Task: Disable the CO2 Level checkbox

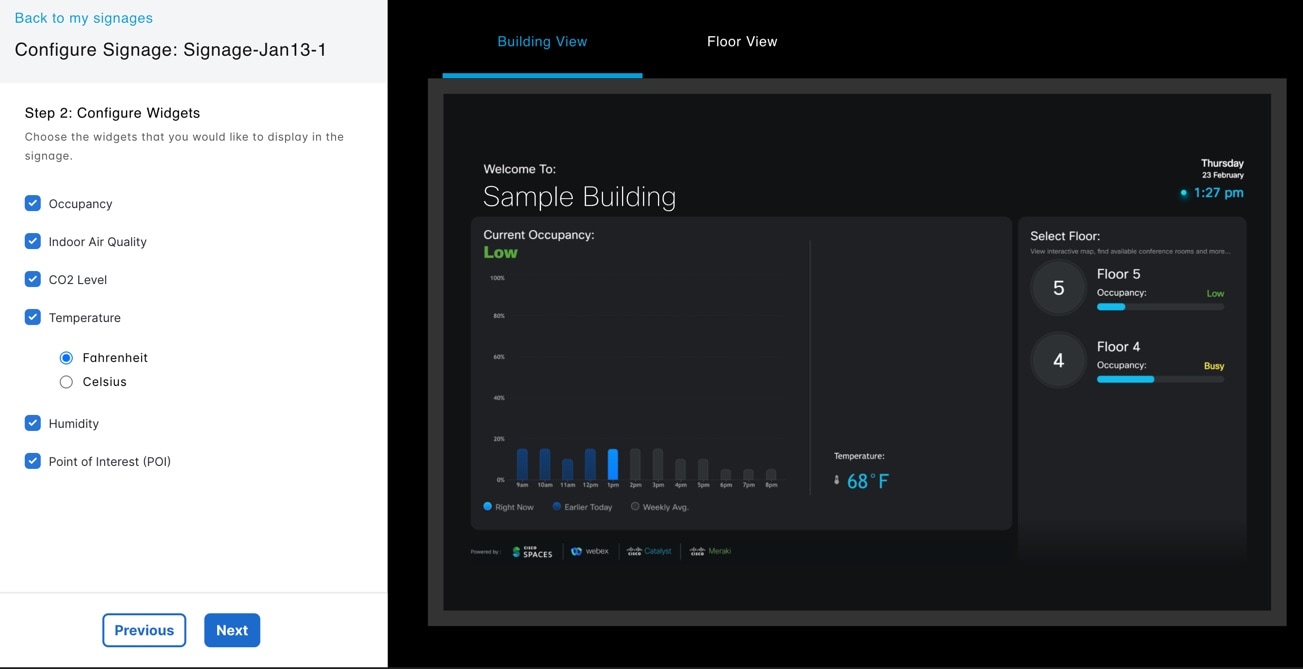Action: [x=33, y=279]
